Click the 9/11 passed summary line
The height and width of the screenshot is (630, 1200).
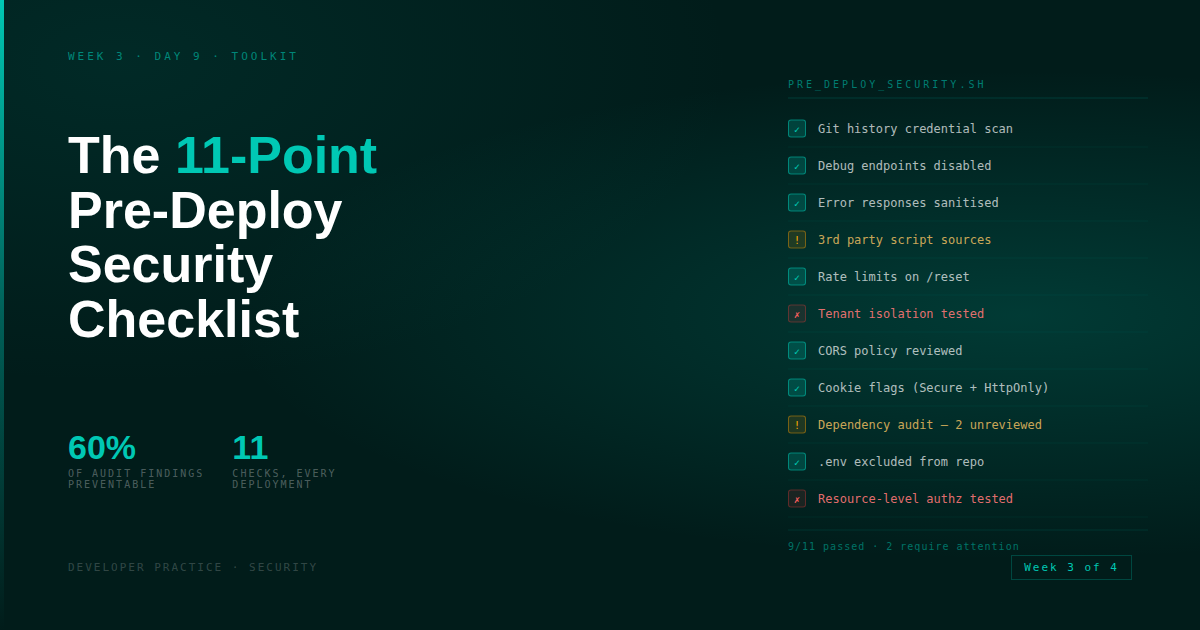(x=903, y=547)
